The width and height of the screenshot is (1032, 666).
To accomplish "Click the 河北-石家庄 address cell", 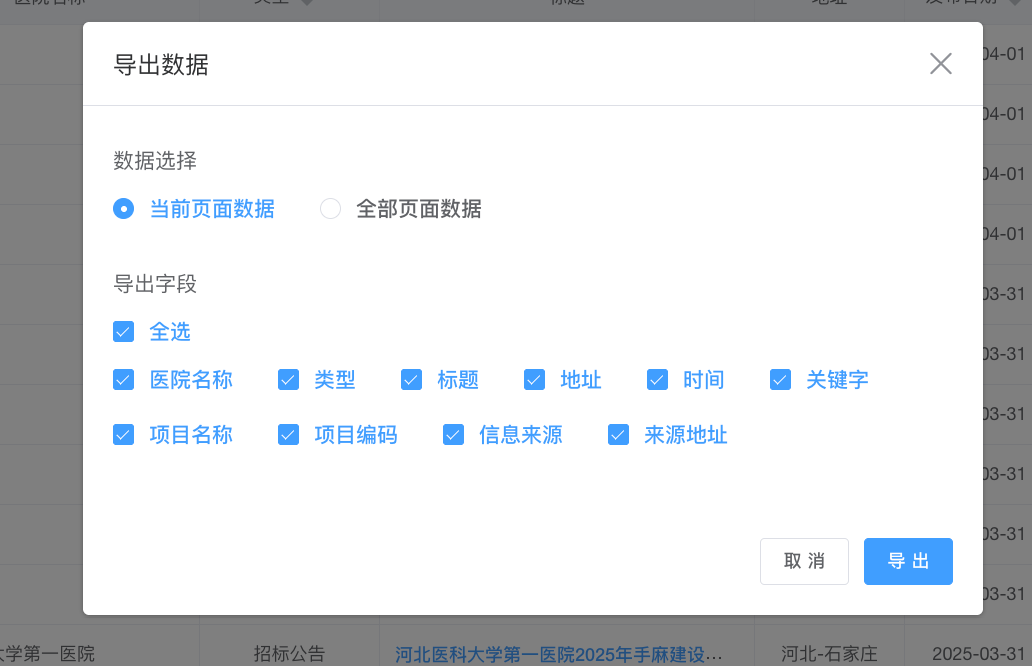I will pyautogui.click(x=828, y=655).
